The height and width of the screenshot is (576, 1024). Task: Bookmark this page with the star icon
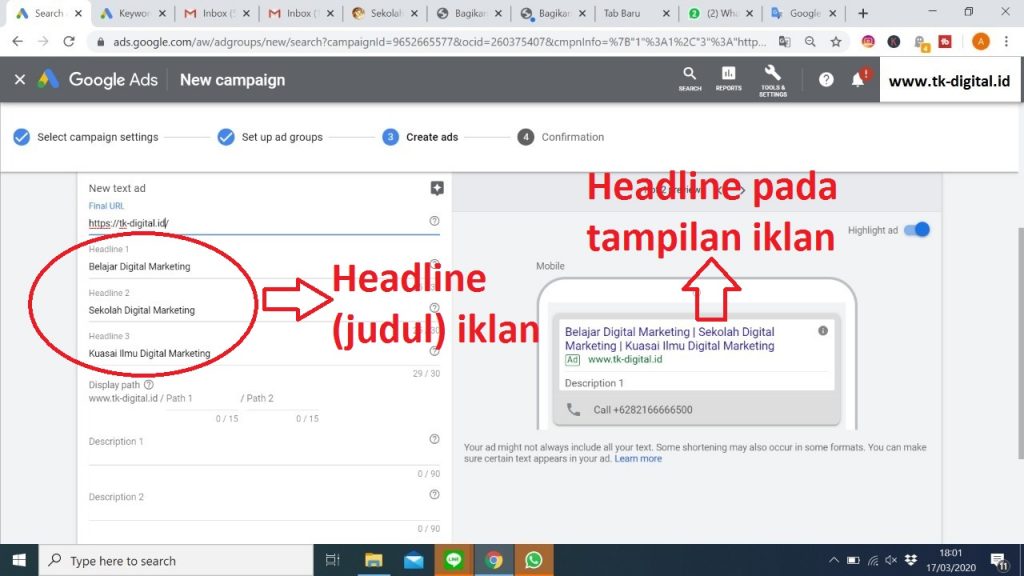[x=836, y=42]
